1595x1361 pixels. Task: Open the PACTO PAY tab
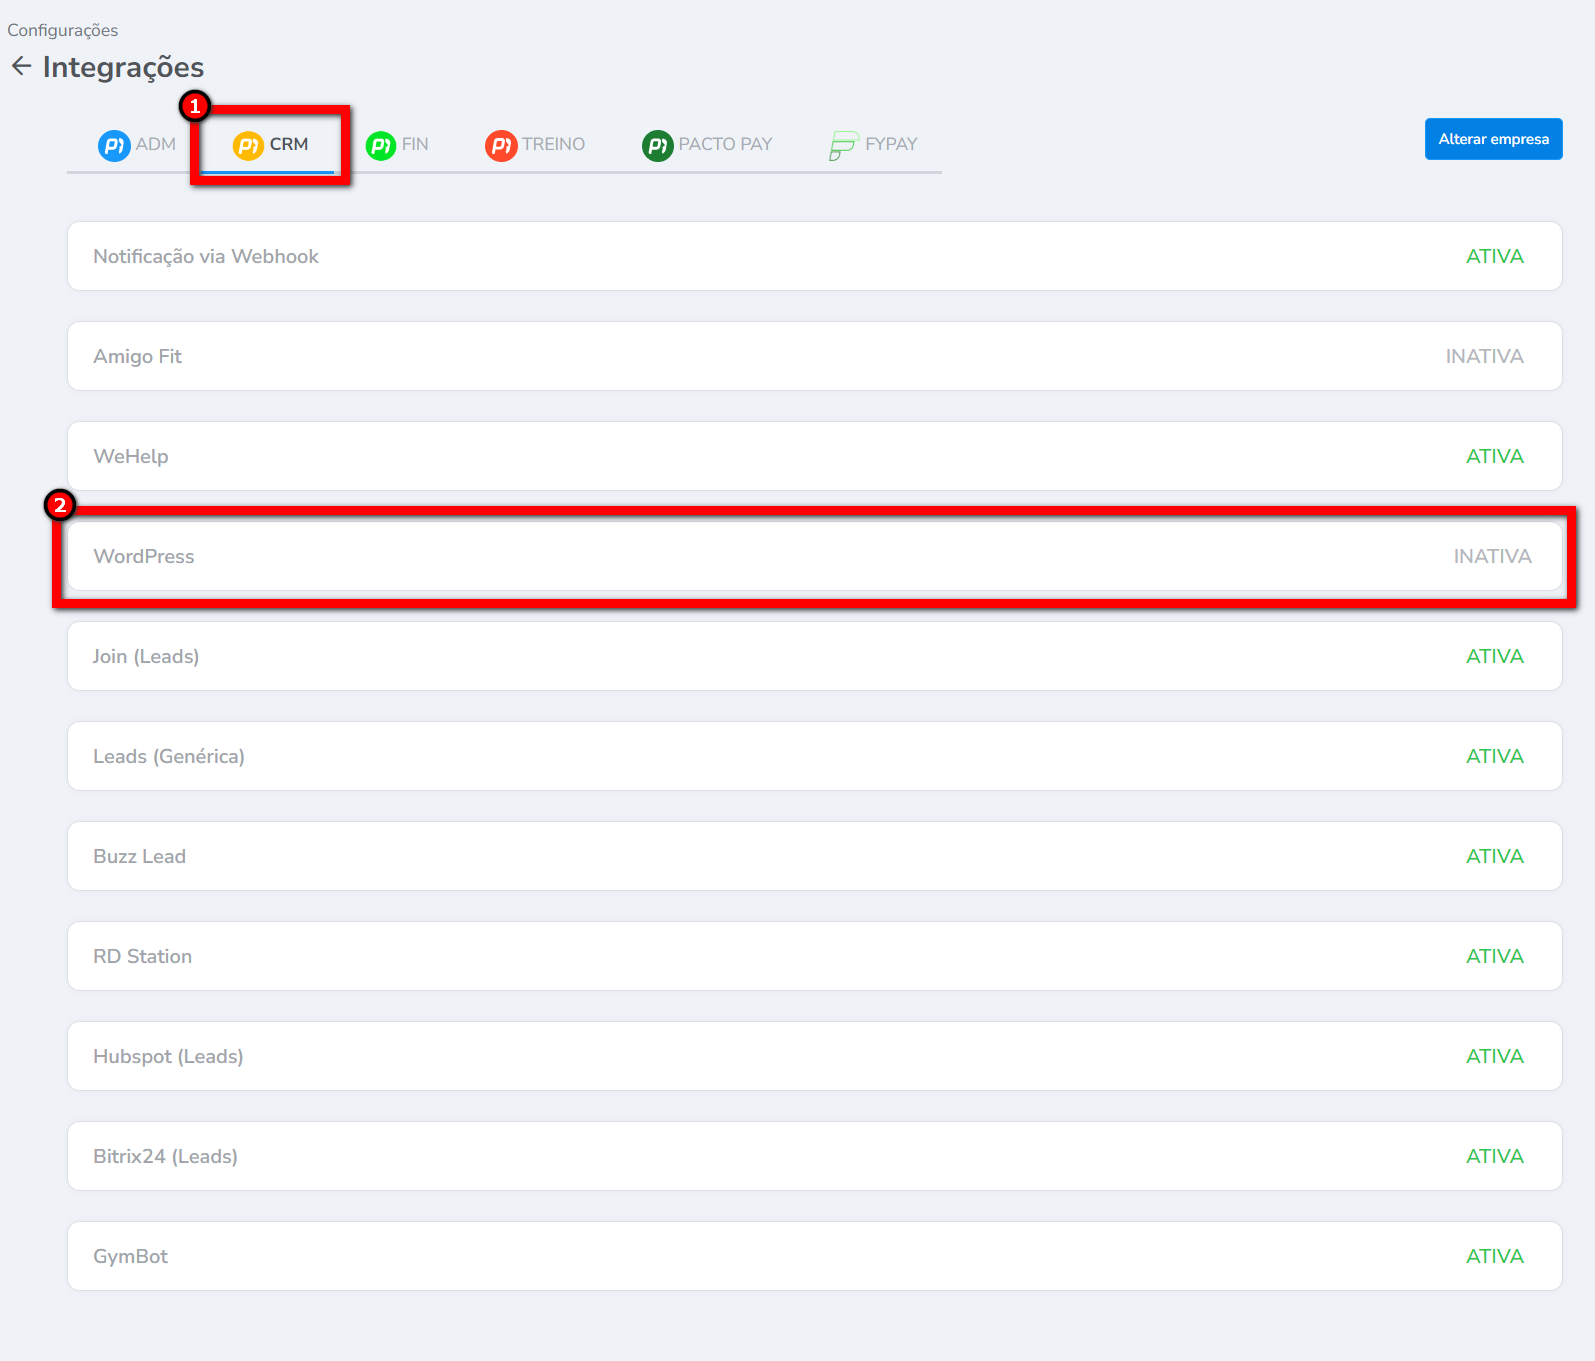tap(725, 144)
